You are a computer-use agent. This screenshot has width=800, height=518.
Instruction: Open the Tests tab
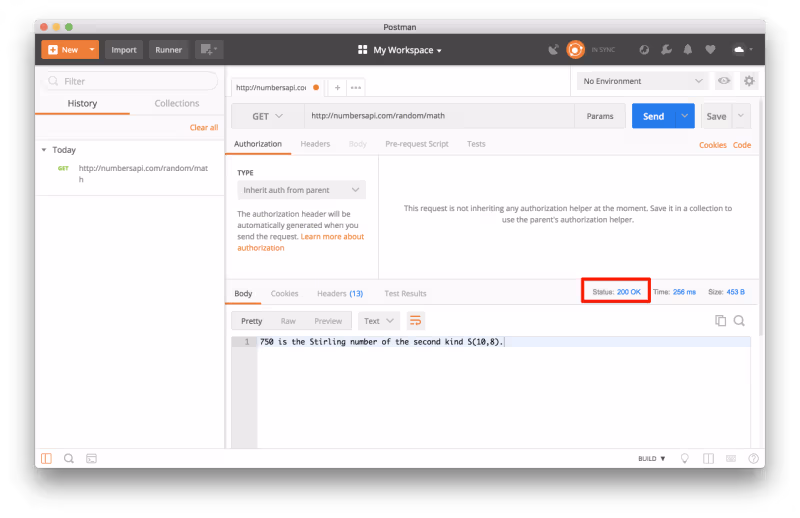476,144
